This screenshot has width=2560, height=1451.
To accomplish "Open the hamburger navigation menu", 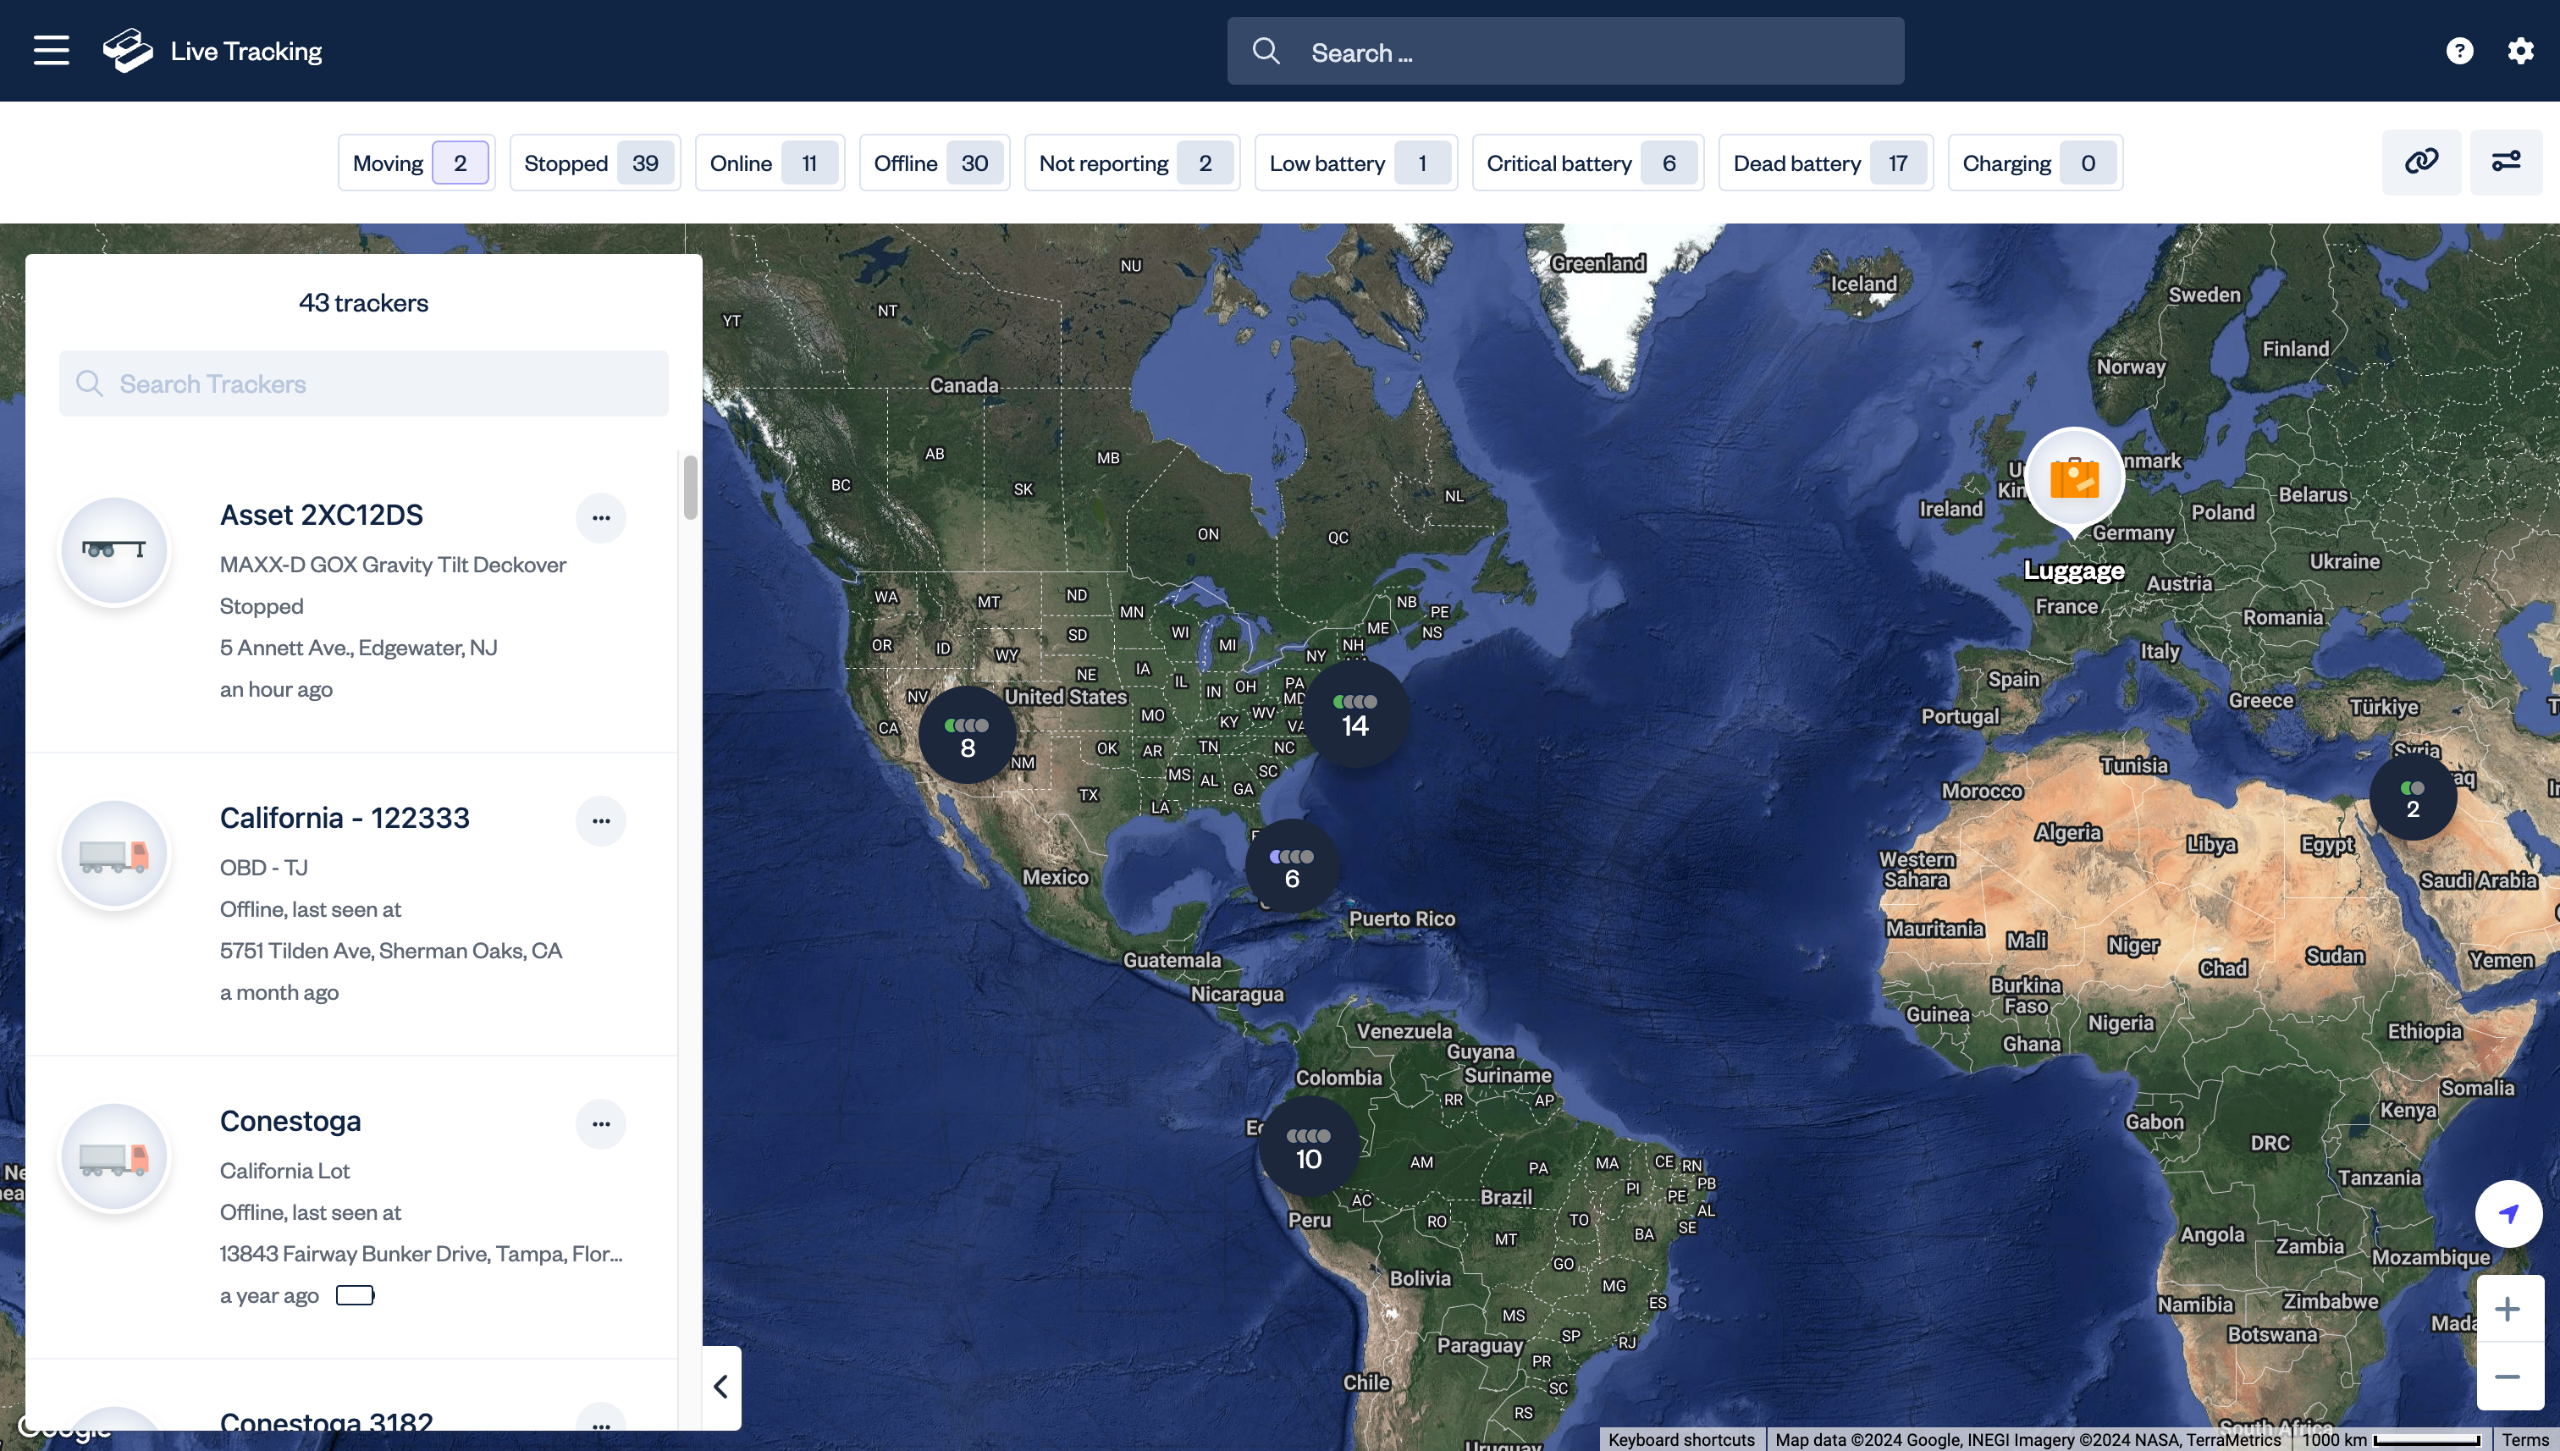I will tap(51, 50).
